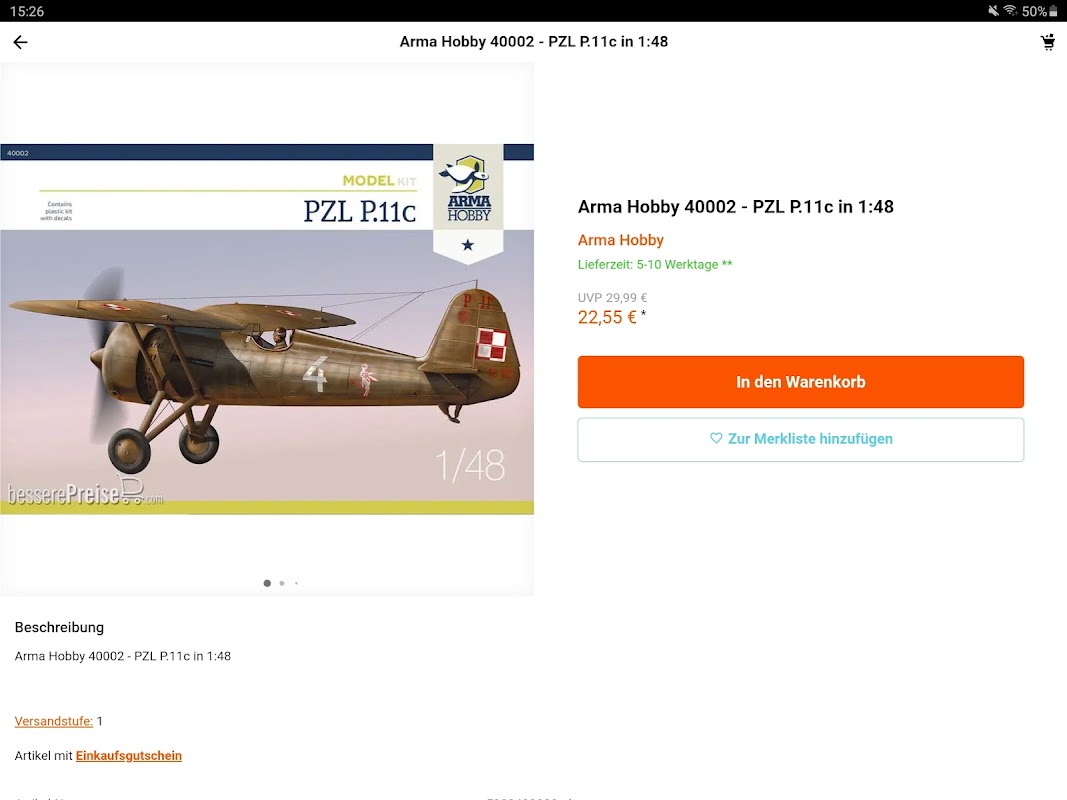Tap the 15:26 clock in status bar
Screen dimensions: 1067x800
[x=27, y=11]
